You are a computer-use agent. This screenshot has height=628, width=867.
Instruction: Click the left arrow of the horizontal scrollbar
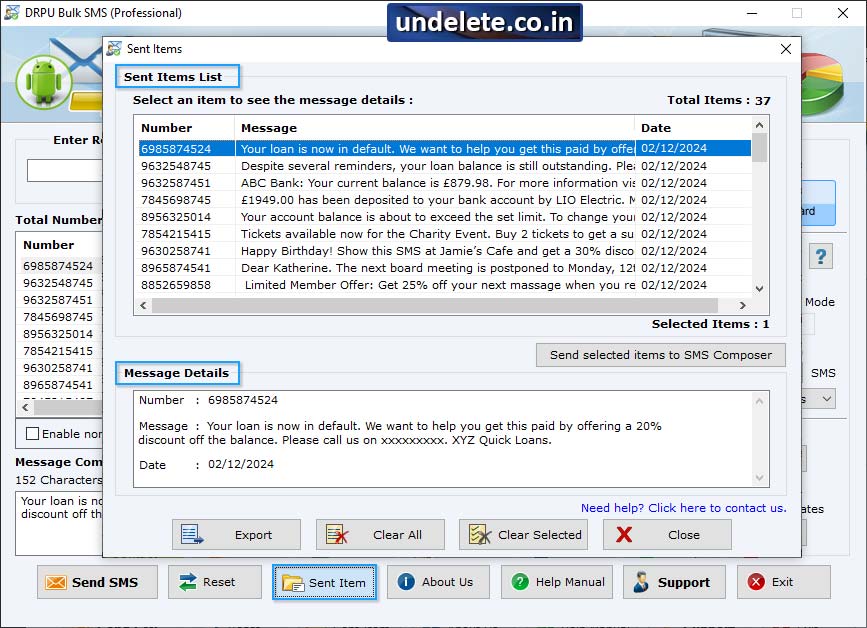point(141,305)
